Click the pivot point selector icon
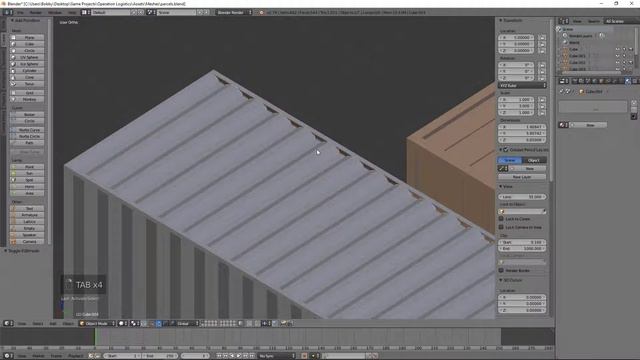Viewport: 640px width, 360px height. coord(135,324)
